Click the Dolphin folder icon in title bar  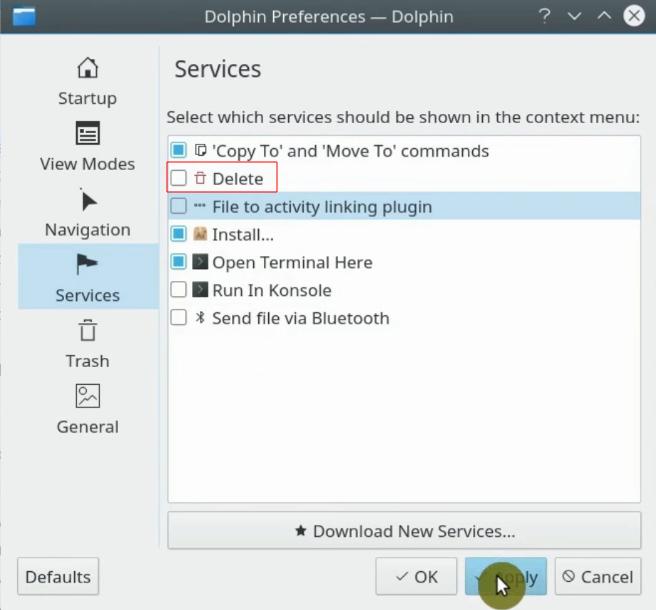pos(24,17)
